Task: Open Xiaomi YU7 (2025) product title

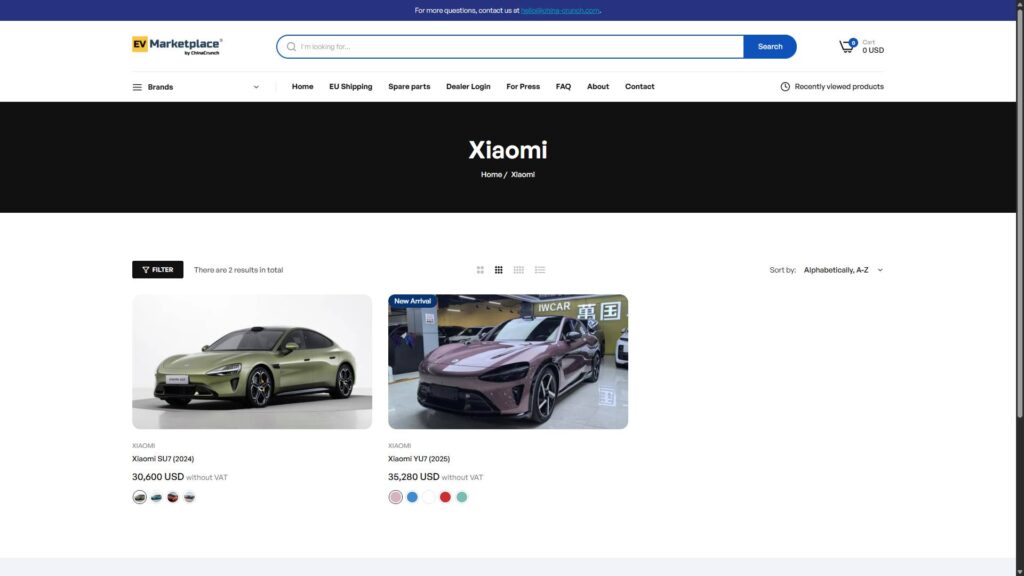Action: pyautogui.click(x=419, y=459)
